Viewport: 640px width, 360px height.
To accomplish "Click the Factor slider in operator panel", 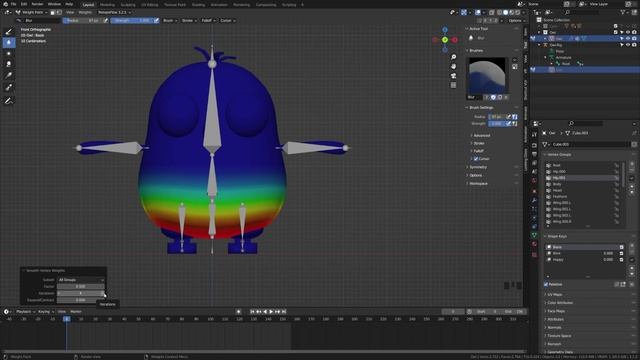I will point(81,287).
